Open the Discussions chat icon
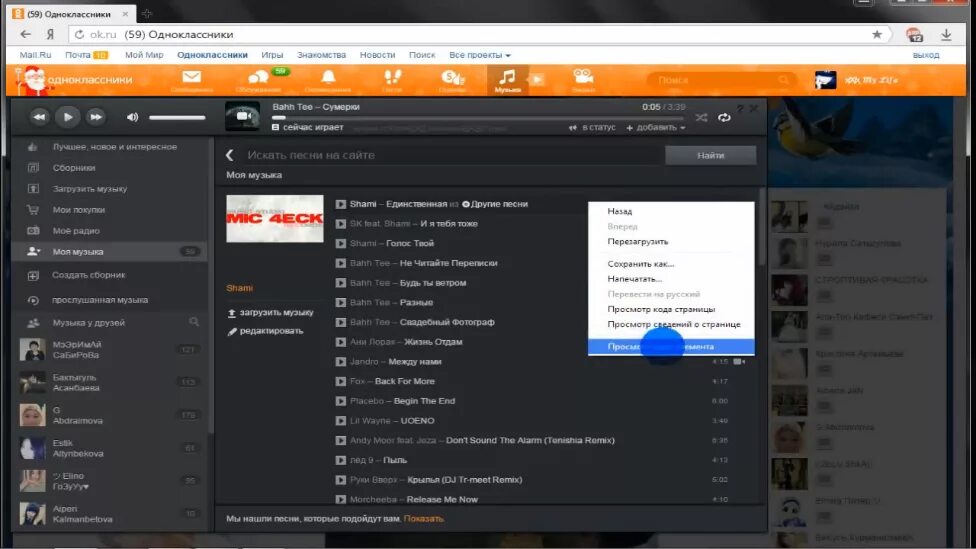Image resolution: width=976 pixels, height=549 pixels. click(x=258, y=77)
